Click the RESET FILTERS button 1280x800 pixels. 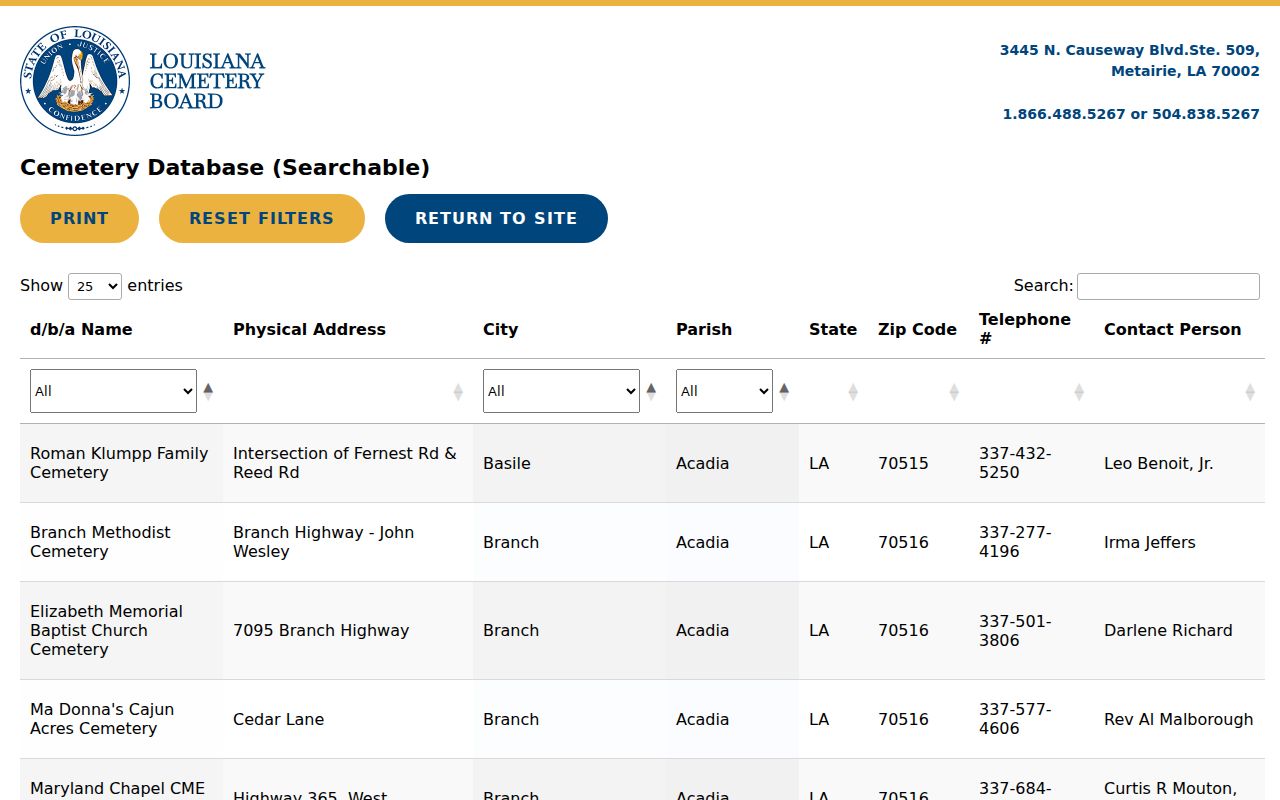(x=262, y=218)
